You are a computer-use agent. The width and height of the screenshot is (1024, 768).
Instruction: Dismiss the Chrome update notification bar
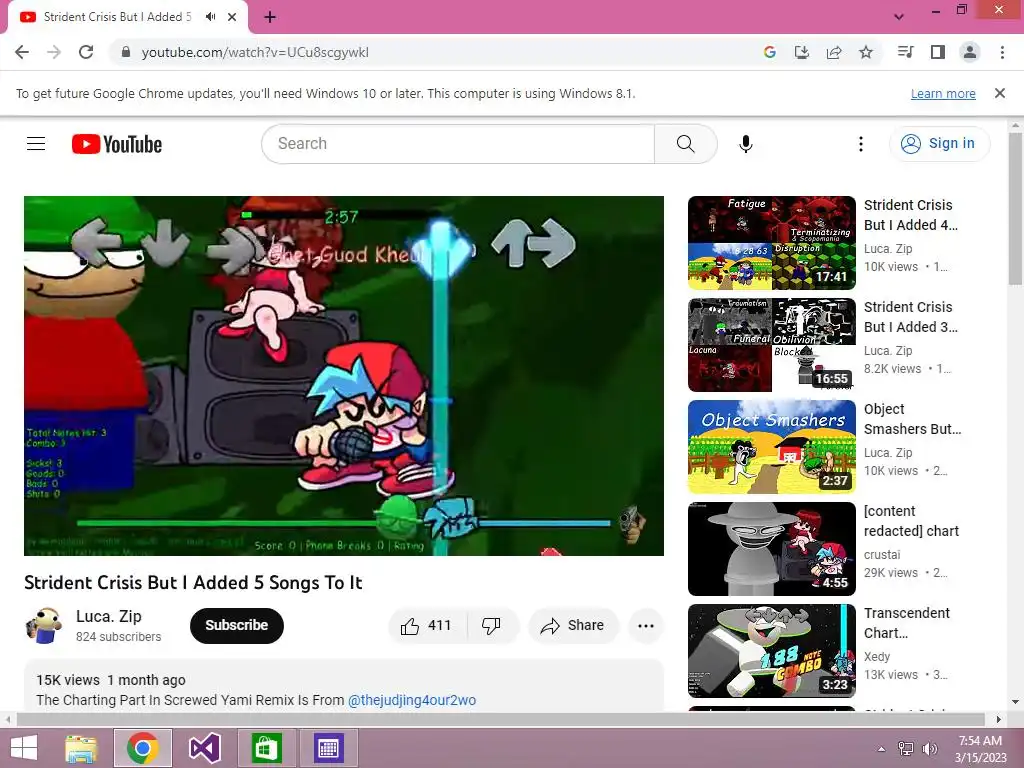(1000, 93)
